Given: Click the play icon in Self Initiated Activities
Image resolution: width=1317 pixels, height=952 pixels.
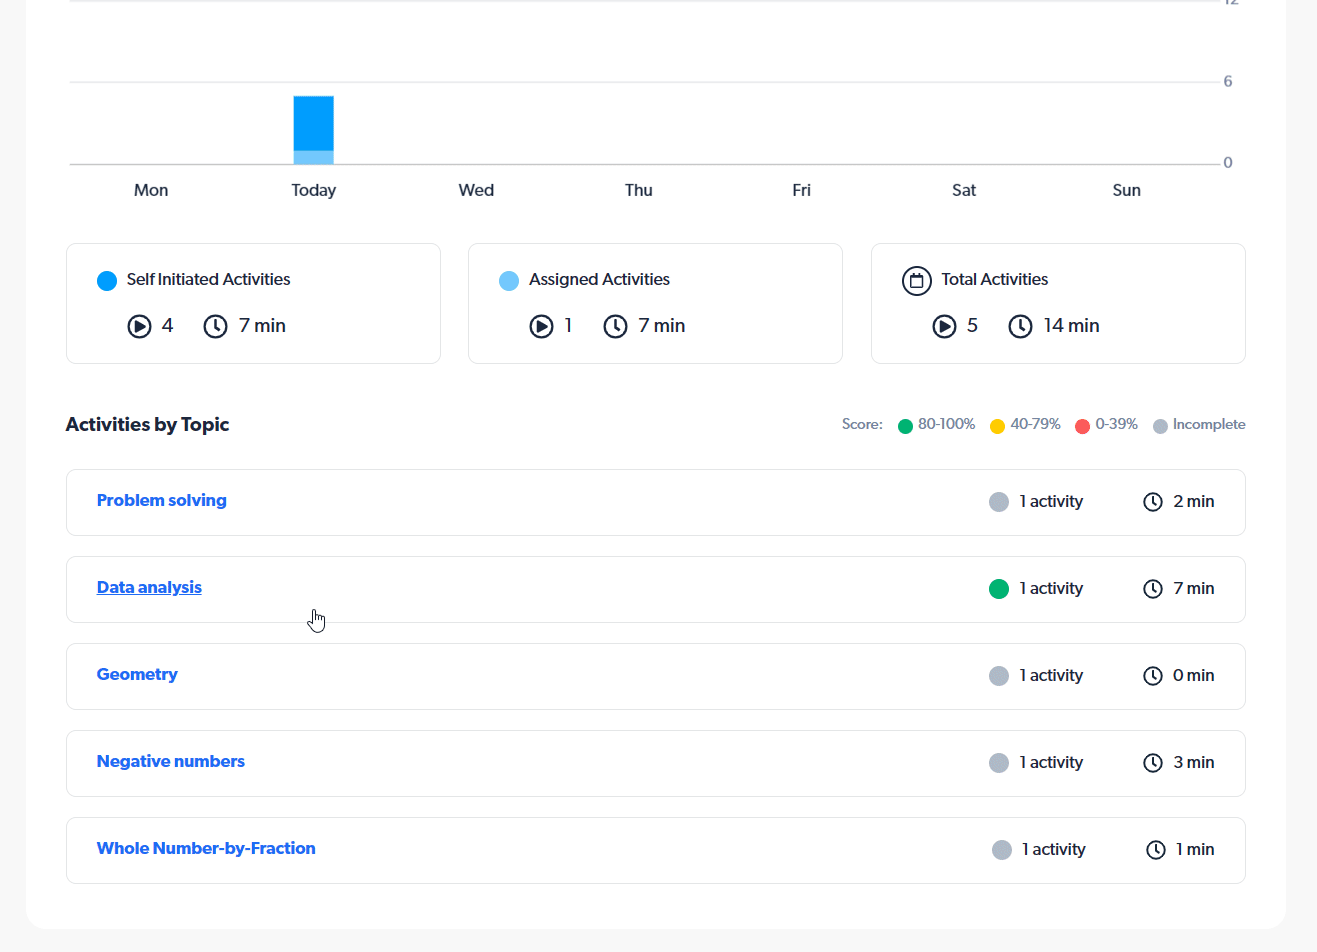Looking at the screenshot, I should pos(139,326).
